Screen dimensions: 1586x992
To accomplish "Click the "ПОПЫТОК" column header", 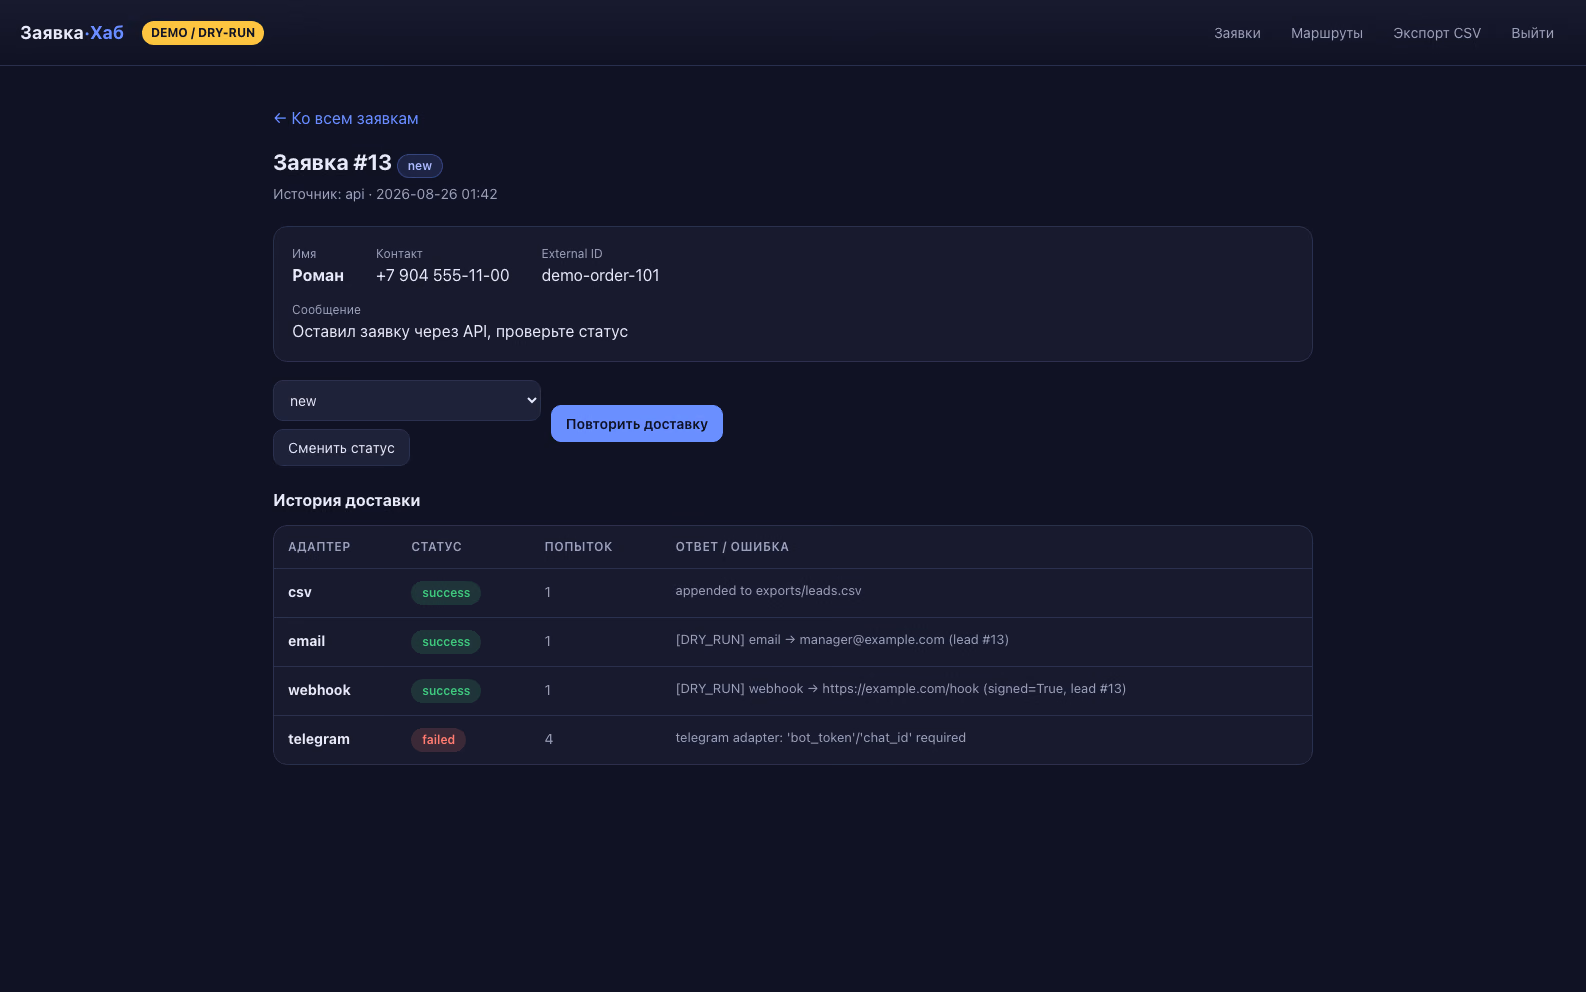I will 578,547.
